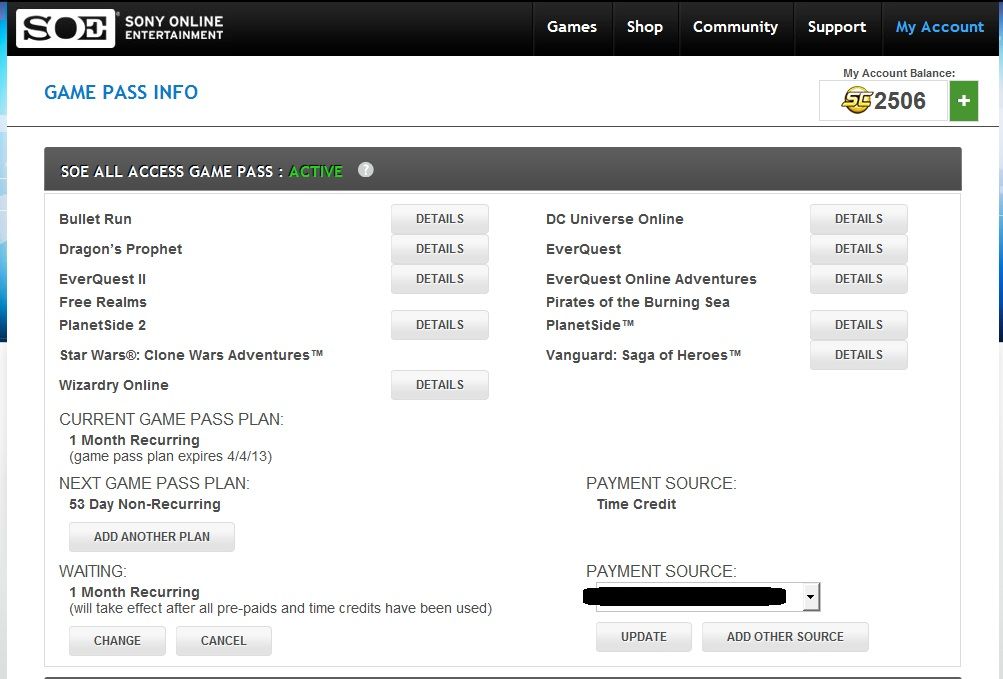Click the account balance 2506 value
The width and height of the screenshot is (1003, 679).
[899, 100]
